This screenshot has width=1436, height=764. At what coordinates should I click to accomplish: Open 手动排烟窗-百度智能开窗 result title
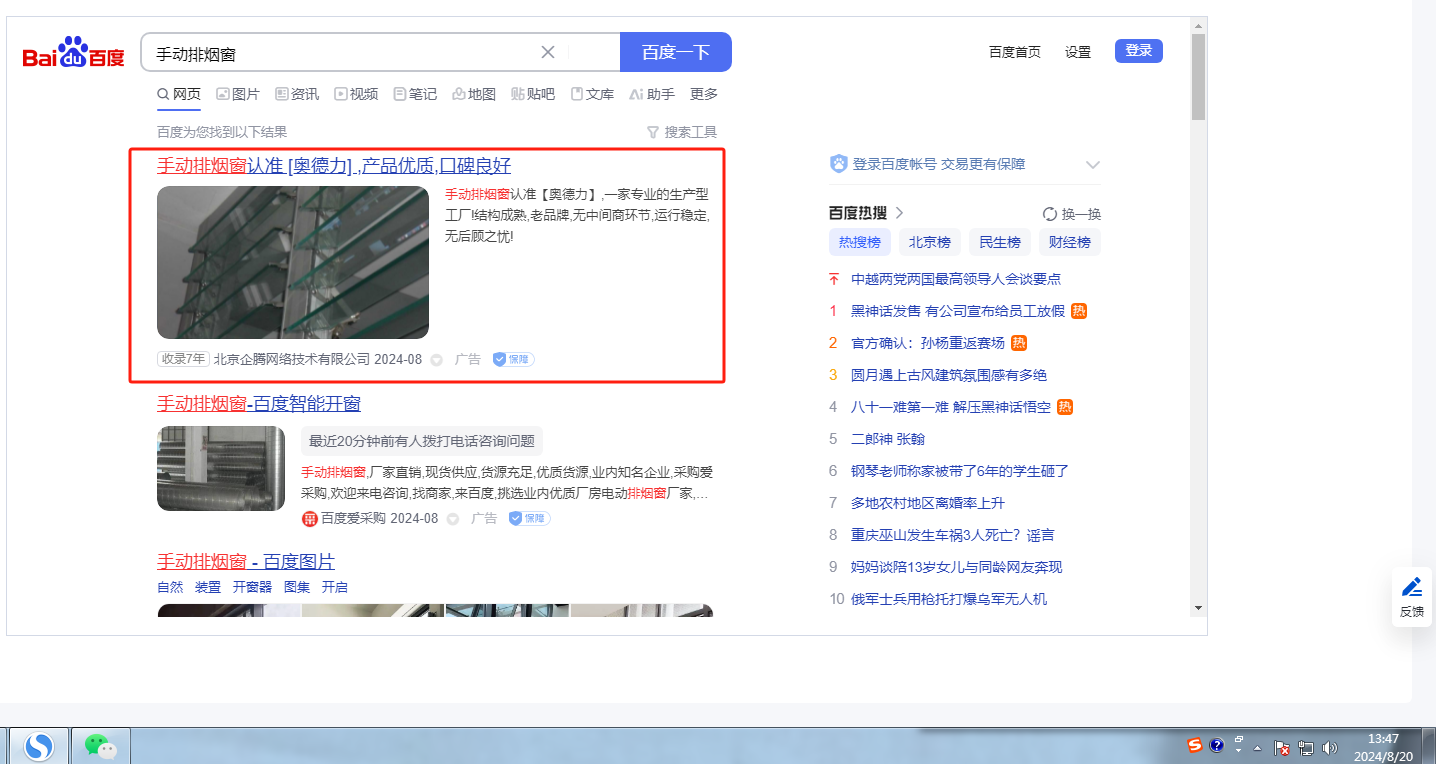(x=259, y=404)
